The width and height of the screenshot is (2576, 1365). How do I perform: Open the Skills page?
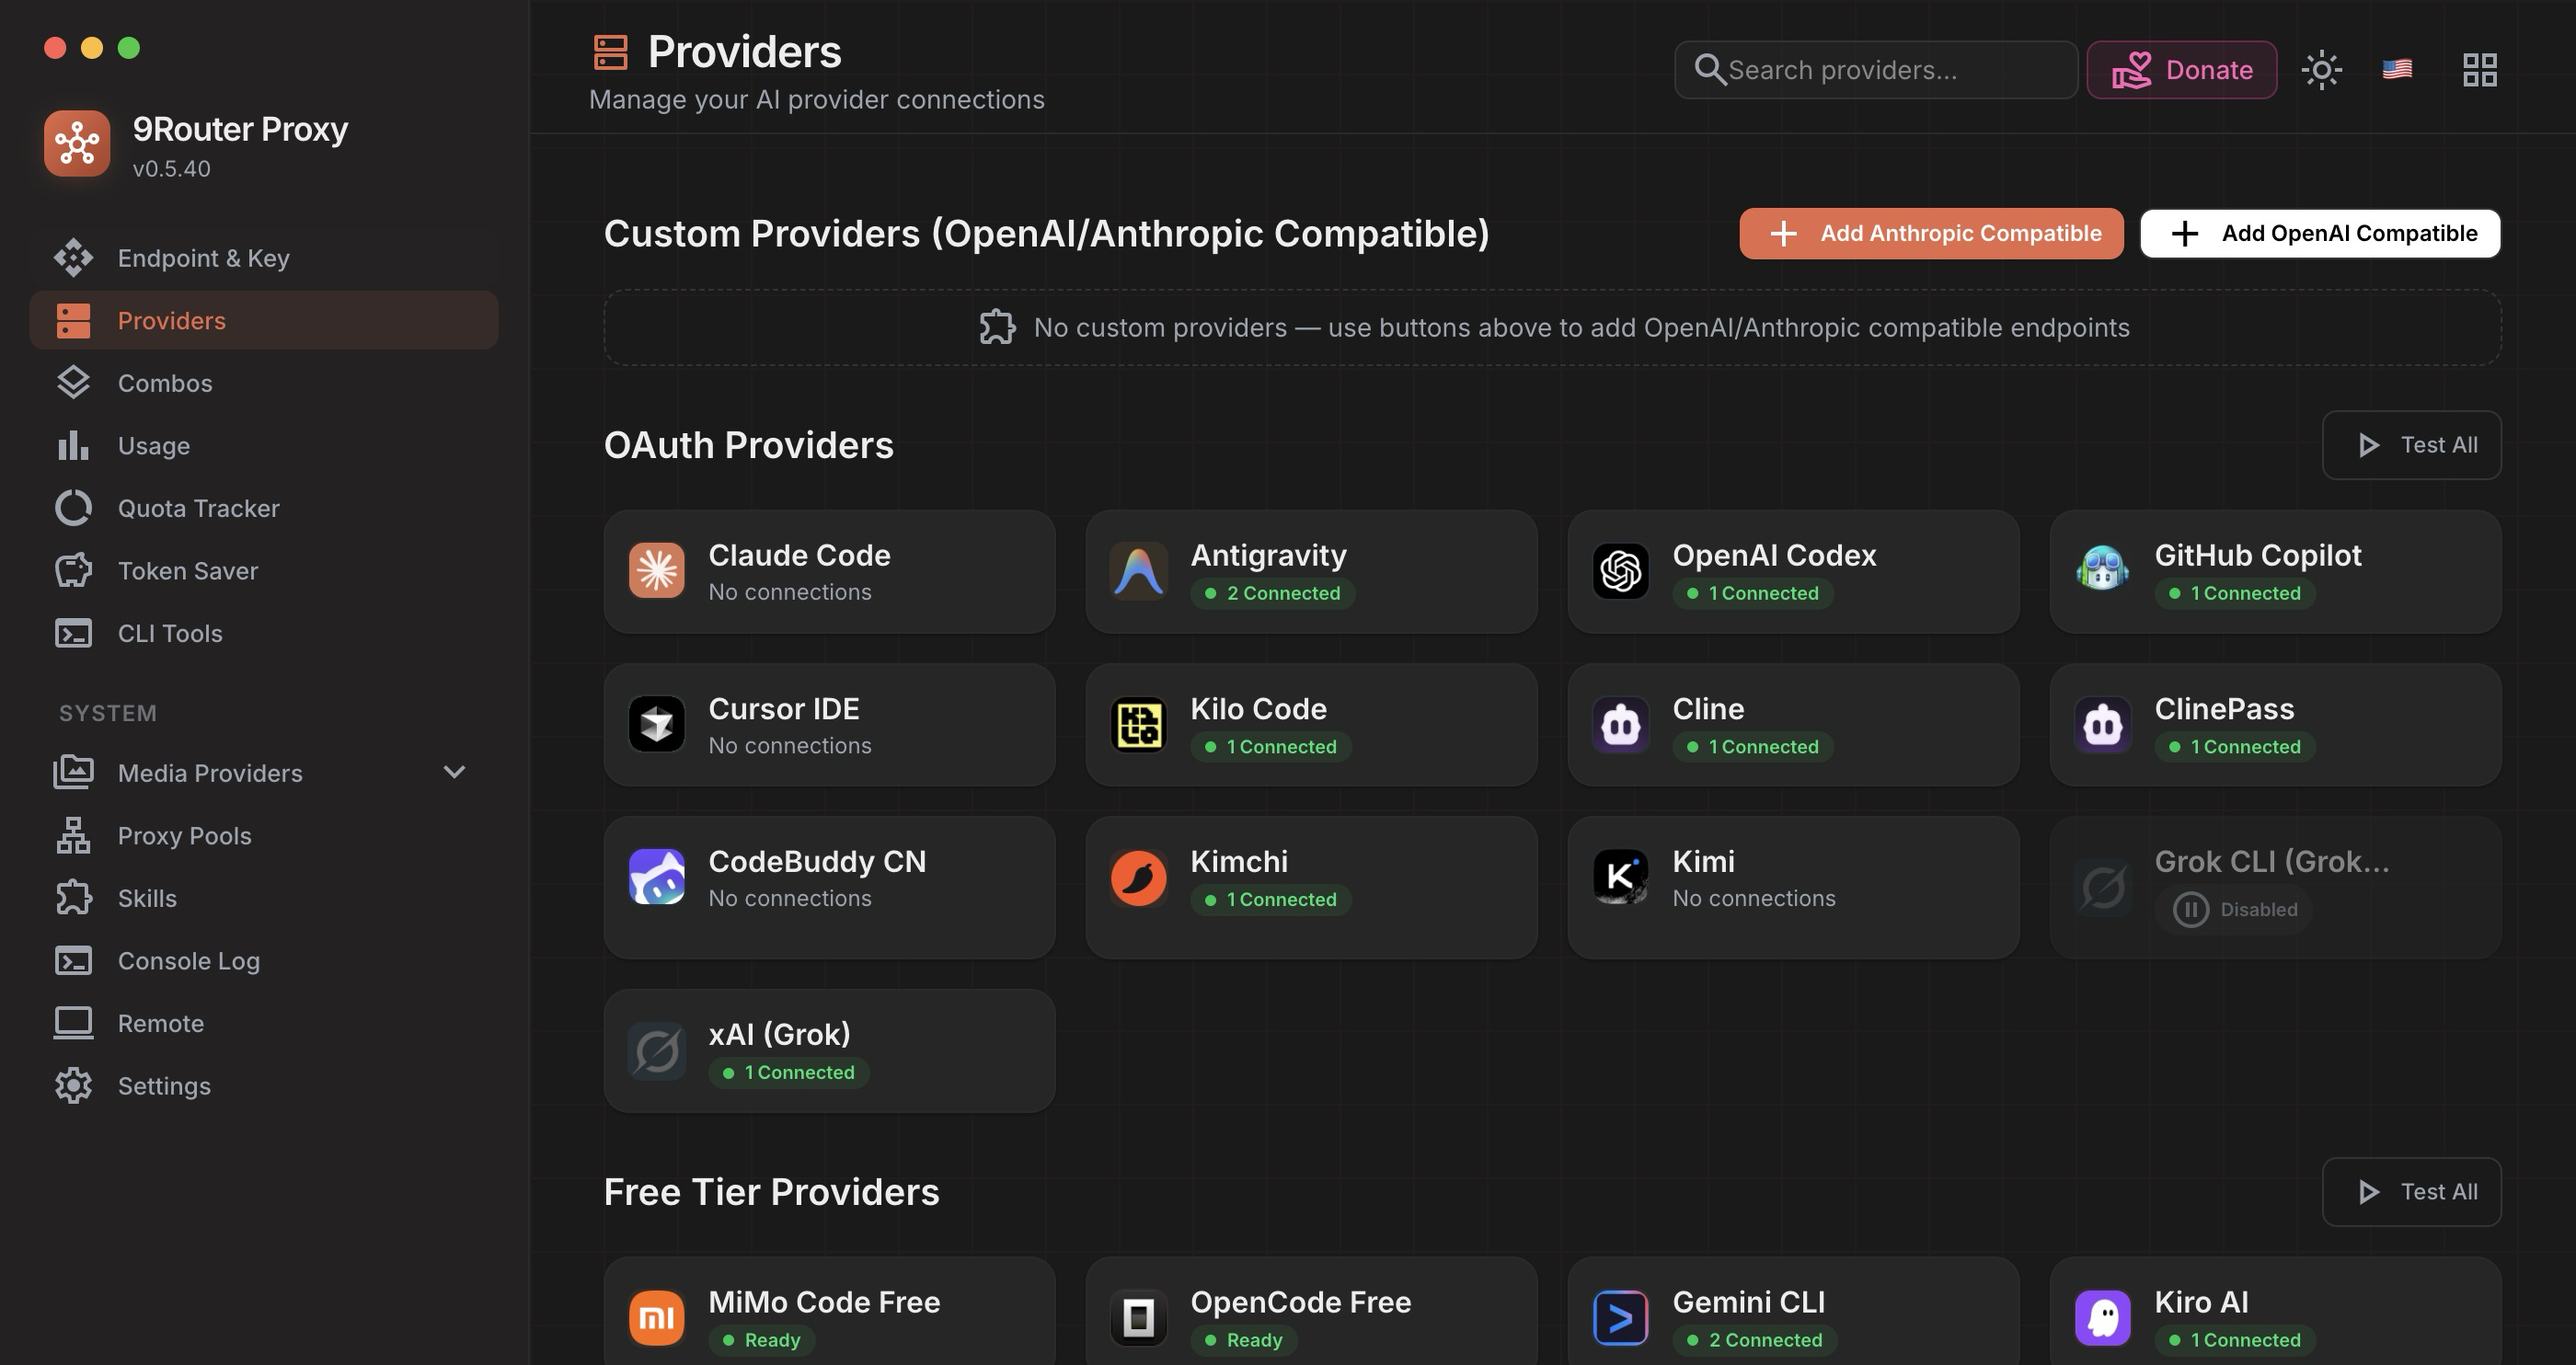click(264, 898)
